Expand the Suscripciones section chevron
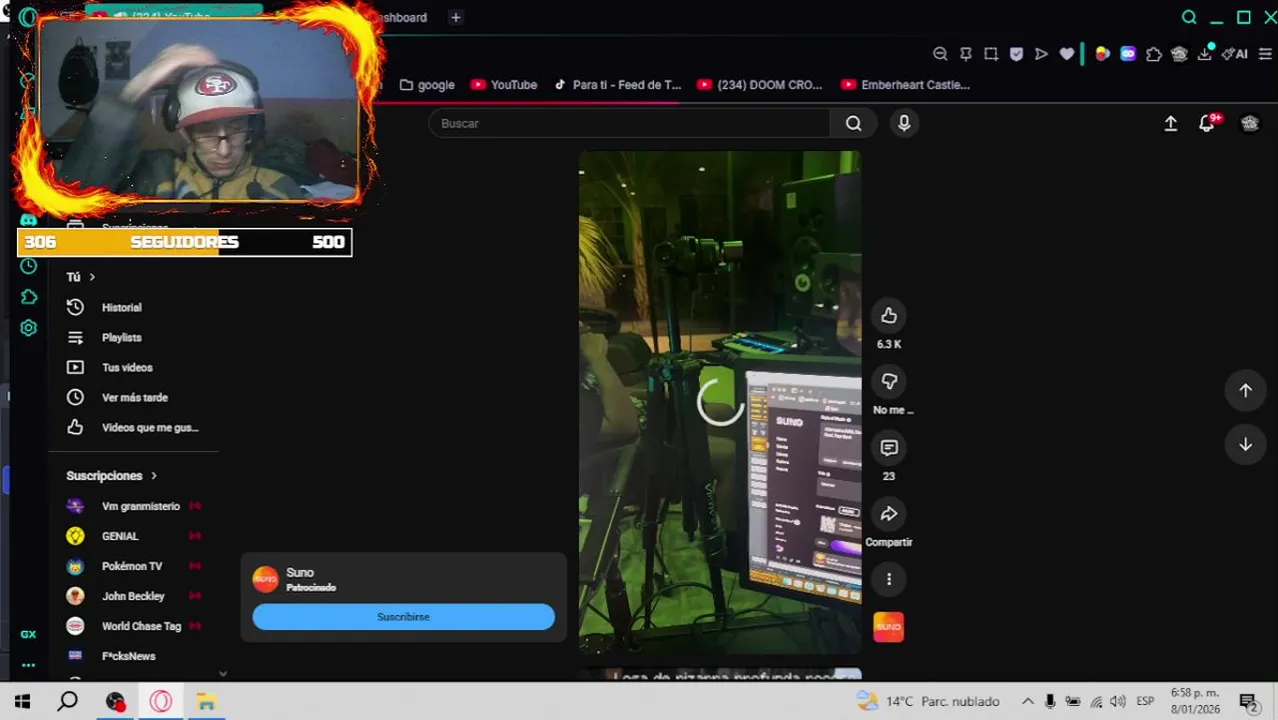The image size is (1278, 720). (153, 476)
